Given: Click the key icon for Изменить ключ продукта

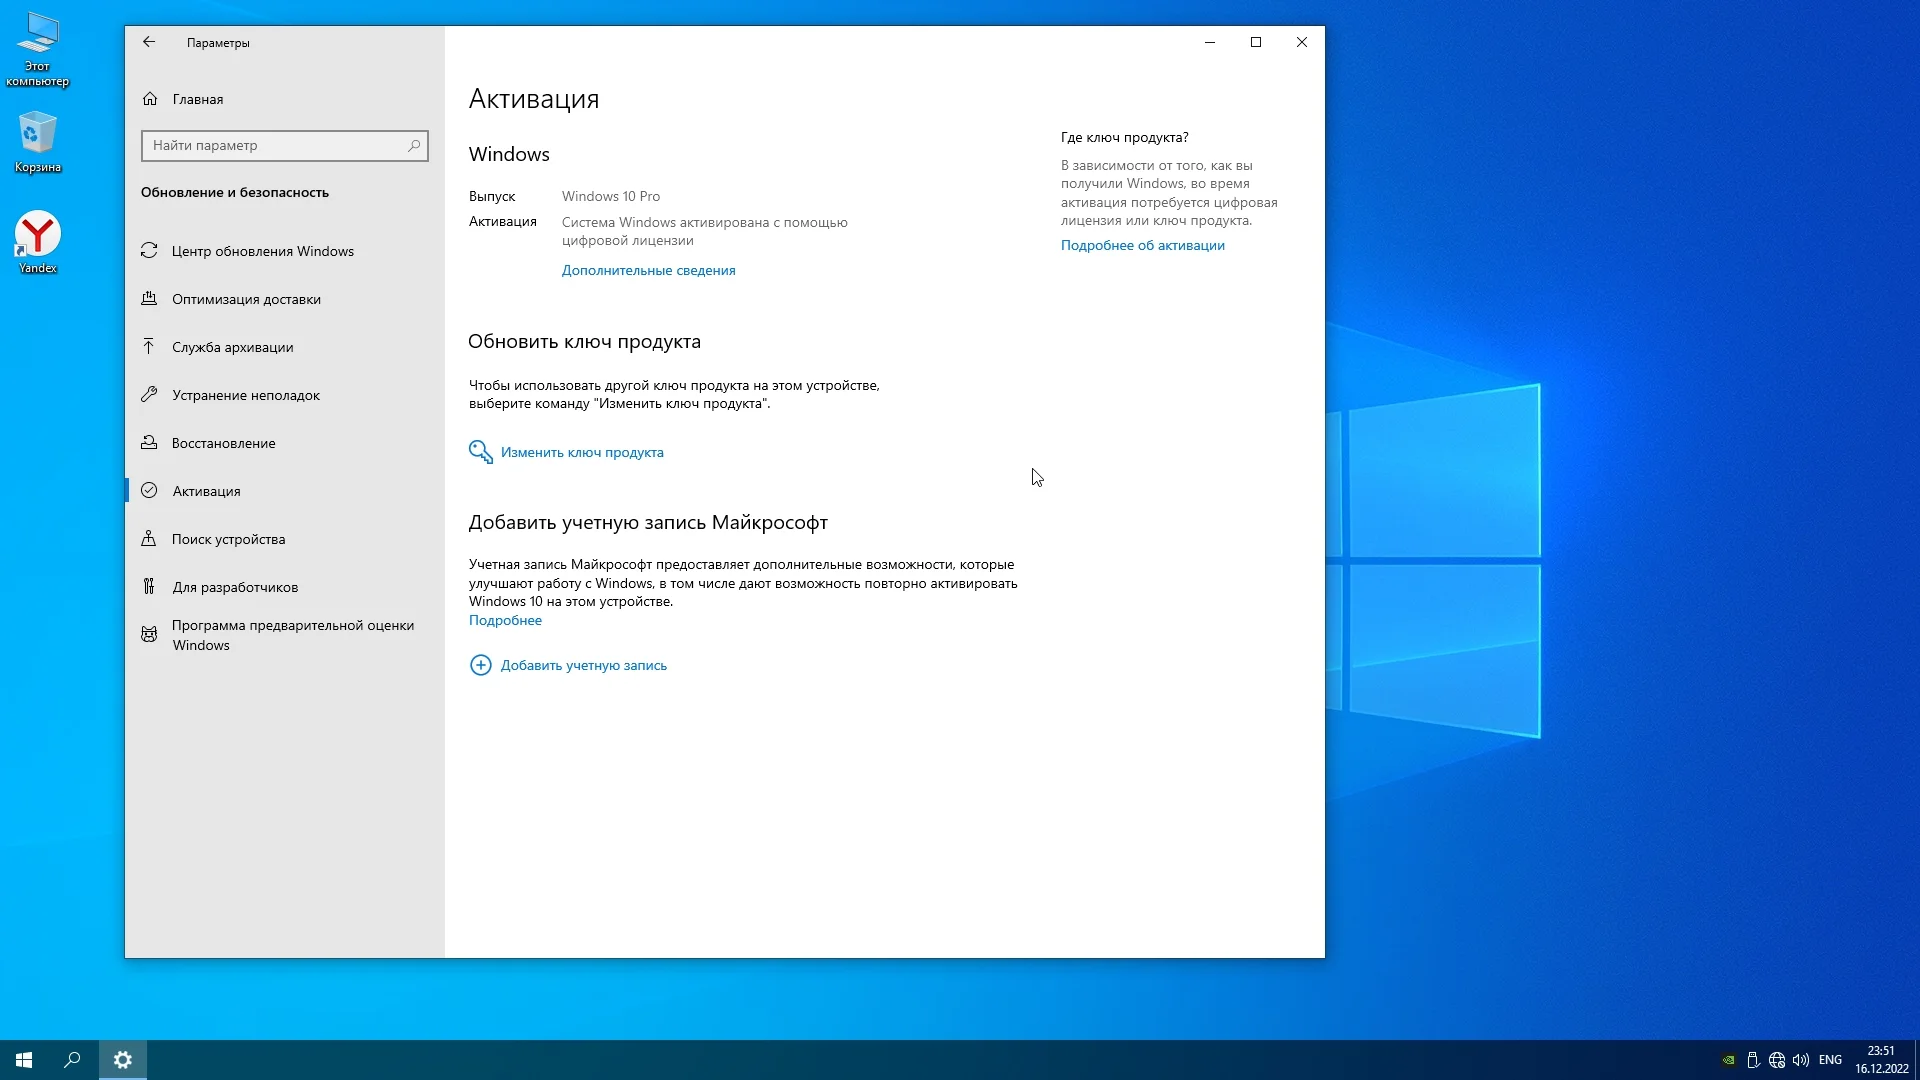Looking at the screenshot, I should (480, 452).
